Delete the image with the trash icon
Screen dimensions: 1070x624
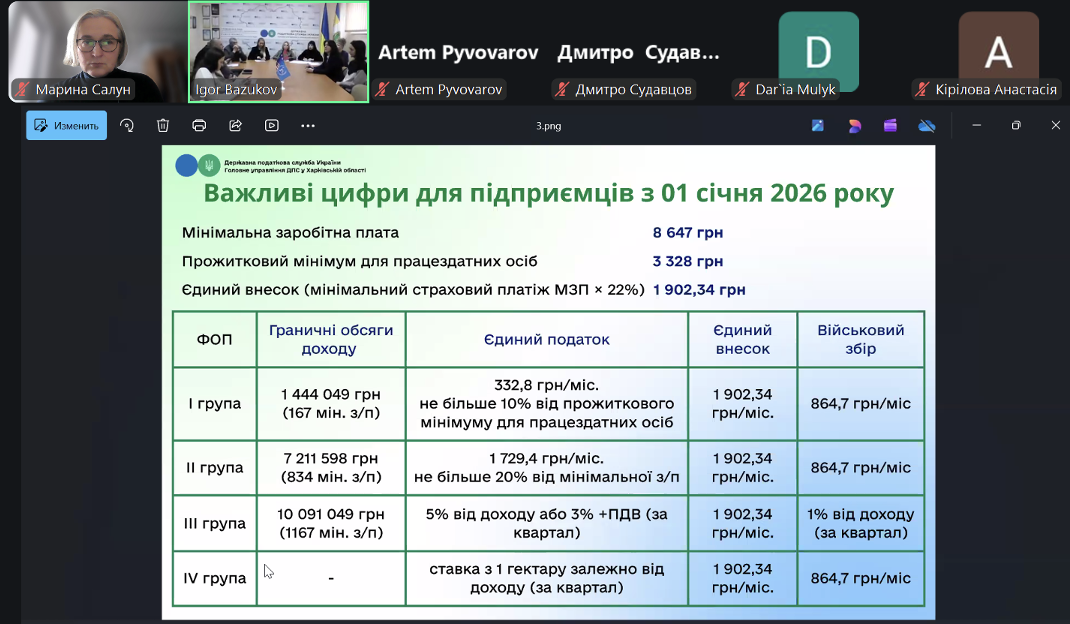point(163,125)
